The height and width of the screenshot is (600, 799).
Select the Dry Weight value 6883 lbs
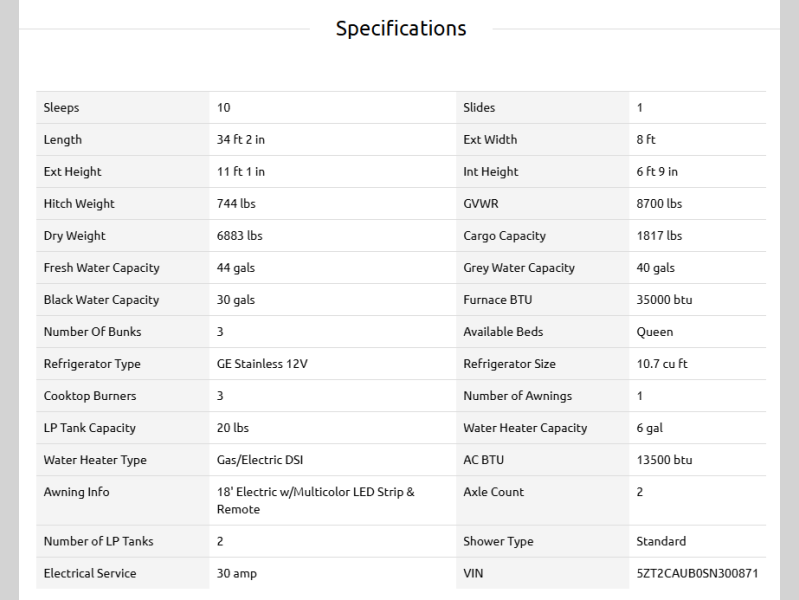click(x=239, y=236)
